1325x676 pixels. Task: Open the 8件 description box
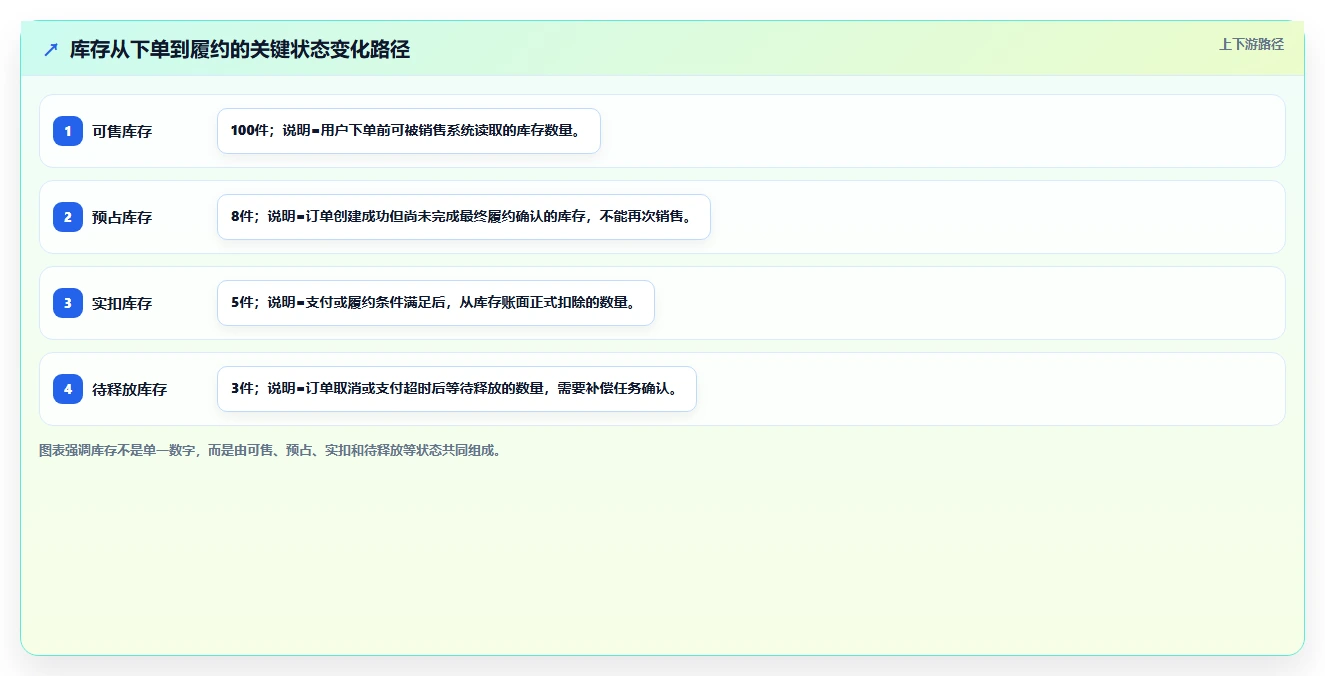[x=464, y=217]
